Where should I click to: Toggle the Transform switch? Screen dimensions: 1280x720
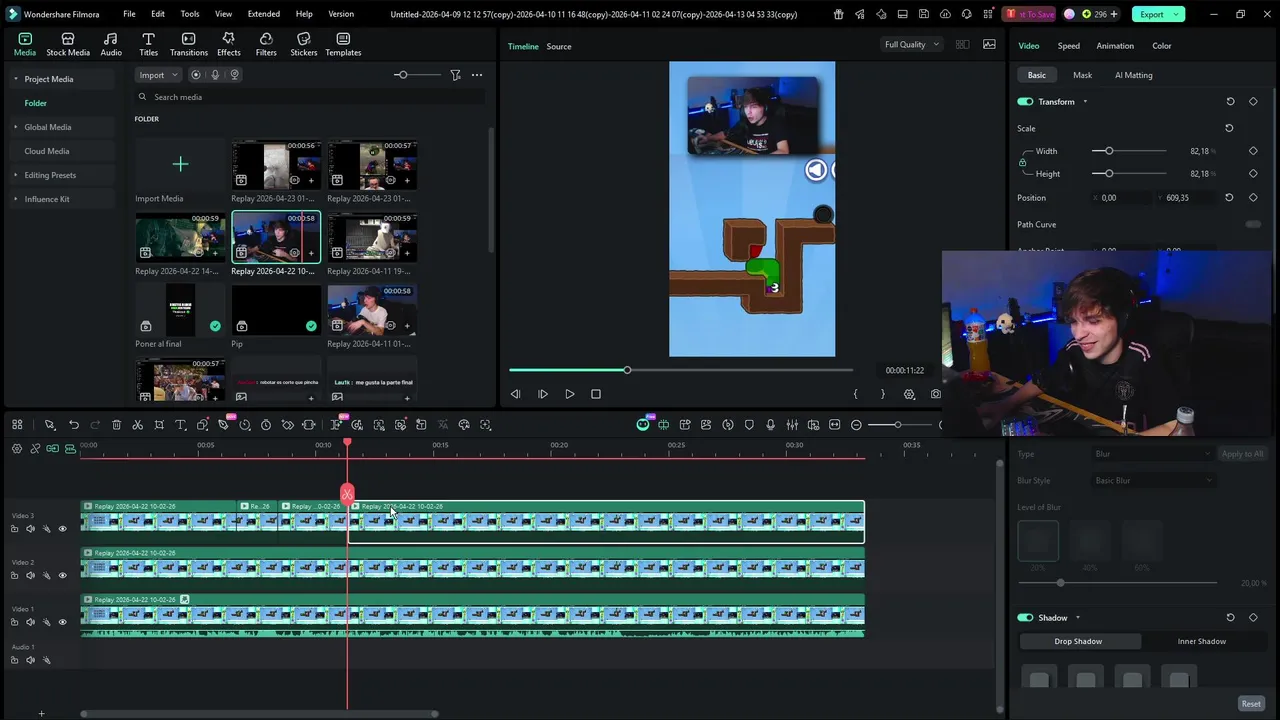tap(1025, 102)
